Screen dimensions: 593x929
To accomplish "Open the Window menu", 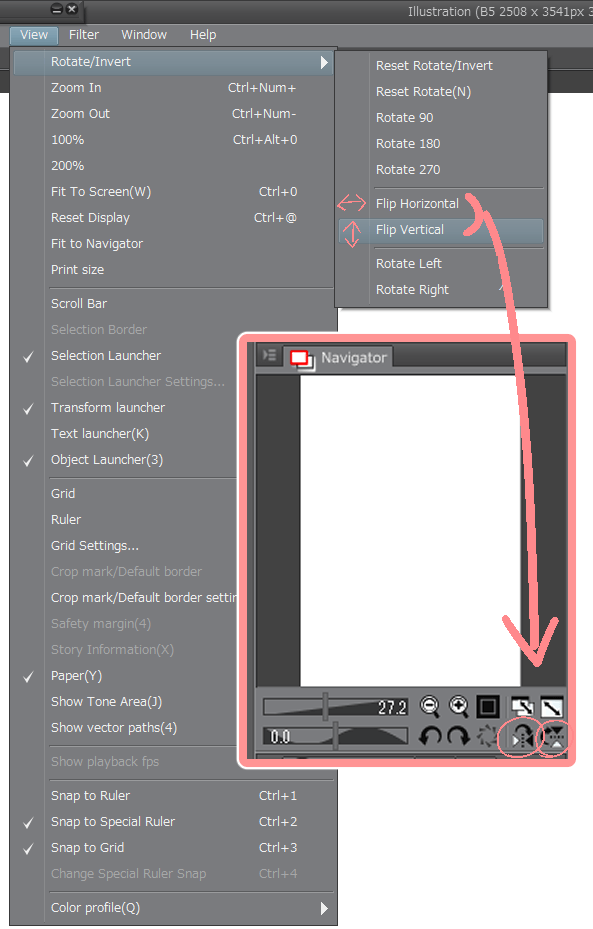I will coord(144,35).
